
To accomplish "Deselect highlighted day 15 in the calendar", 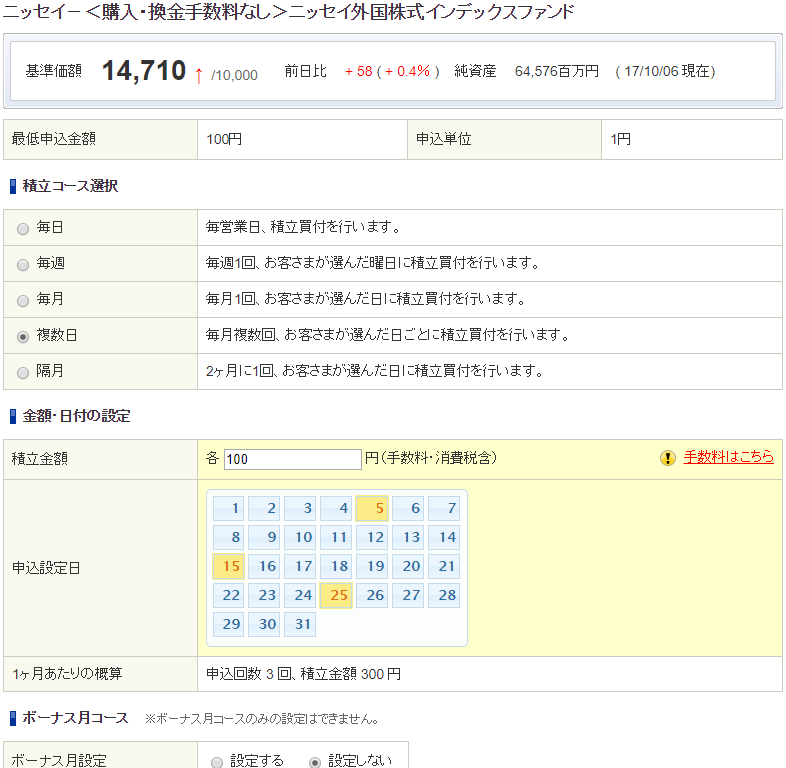I will coord(229,566).
